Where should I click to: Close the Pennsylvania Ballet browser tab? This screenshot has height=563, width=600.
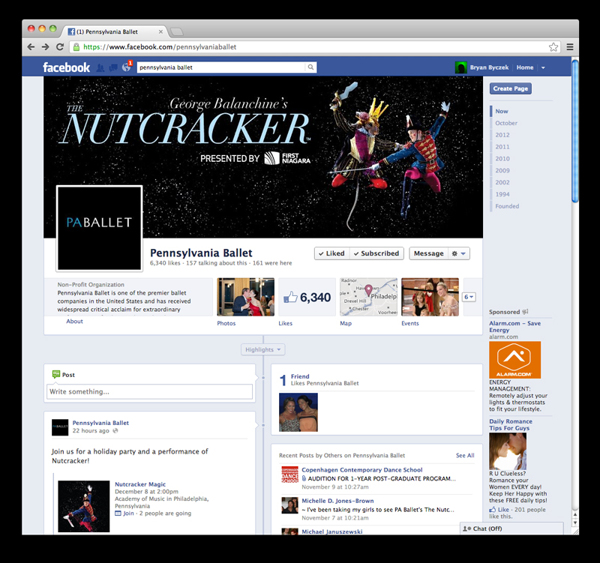(161, 32)
